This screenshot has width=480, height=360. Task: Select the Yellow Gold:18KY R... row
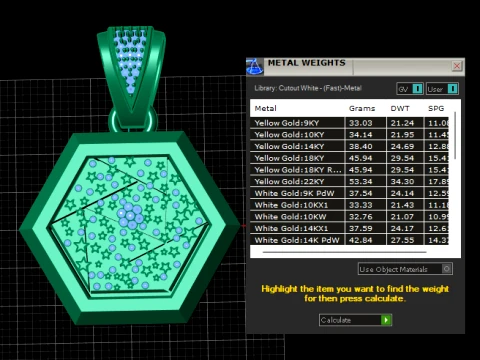[349, 170]
